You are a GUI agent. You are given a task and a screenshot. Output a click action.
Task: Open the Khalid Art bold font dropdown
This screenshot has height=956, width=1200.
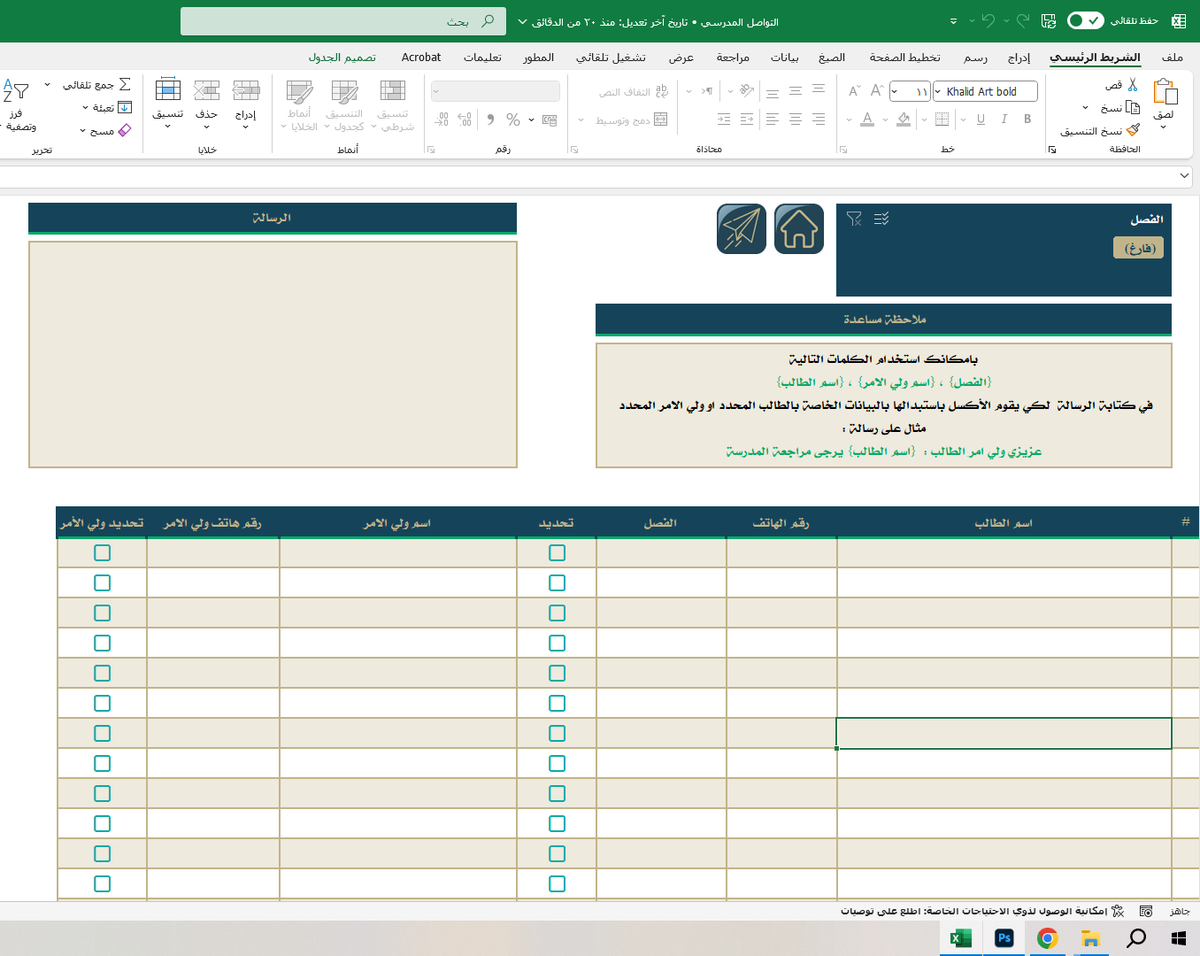pyautogui.click(x=937, y=92)
